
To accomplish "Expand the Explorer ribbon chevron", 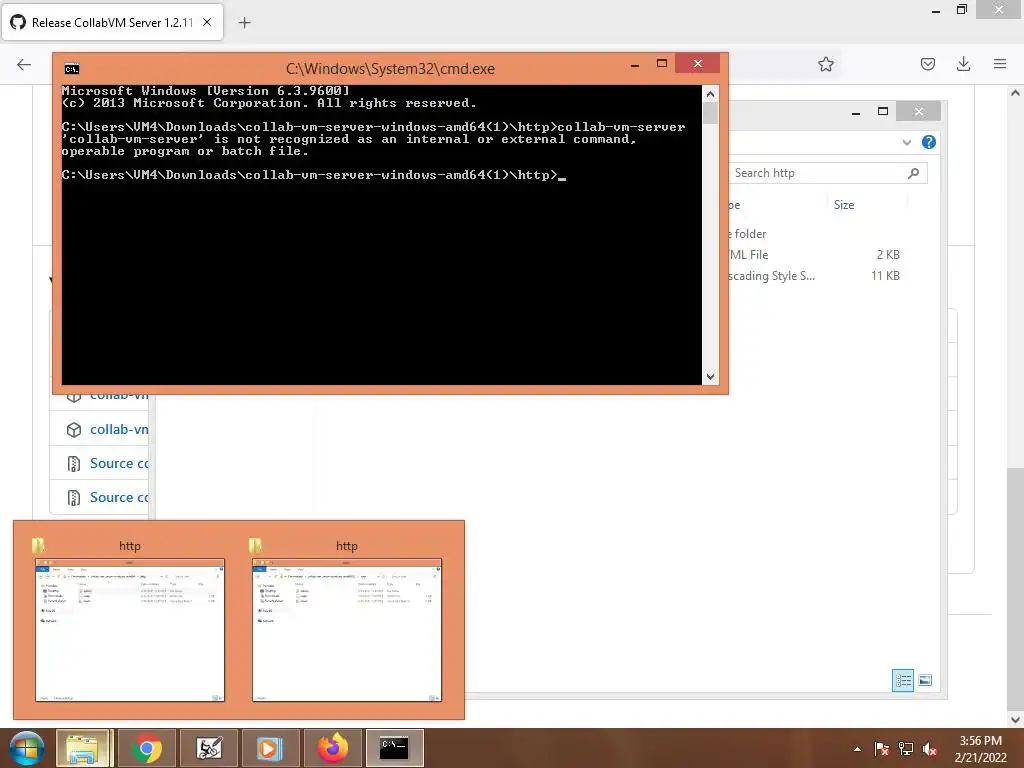I will point(906,142).
